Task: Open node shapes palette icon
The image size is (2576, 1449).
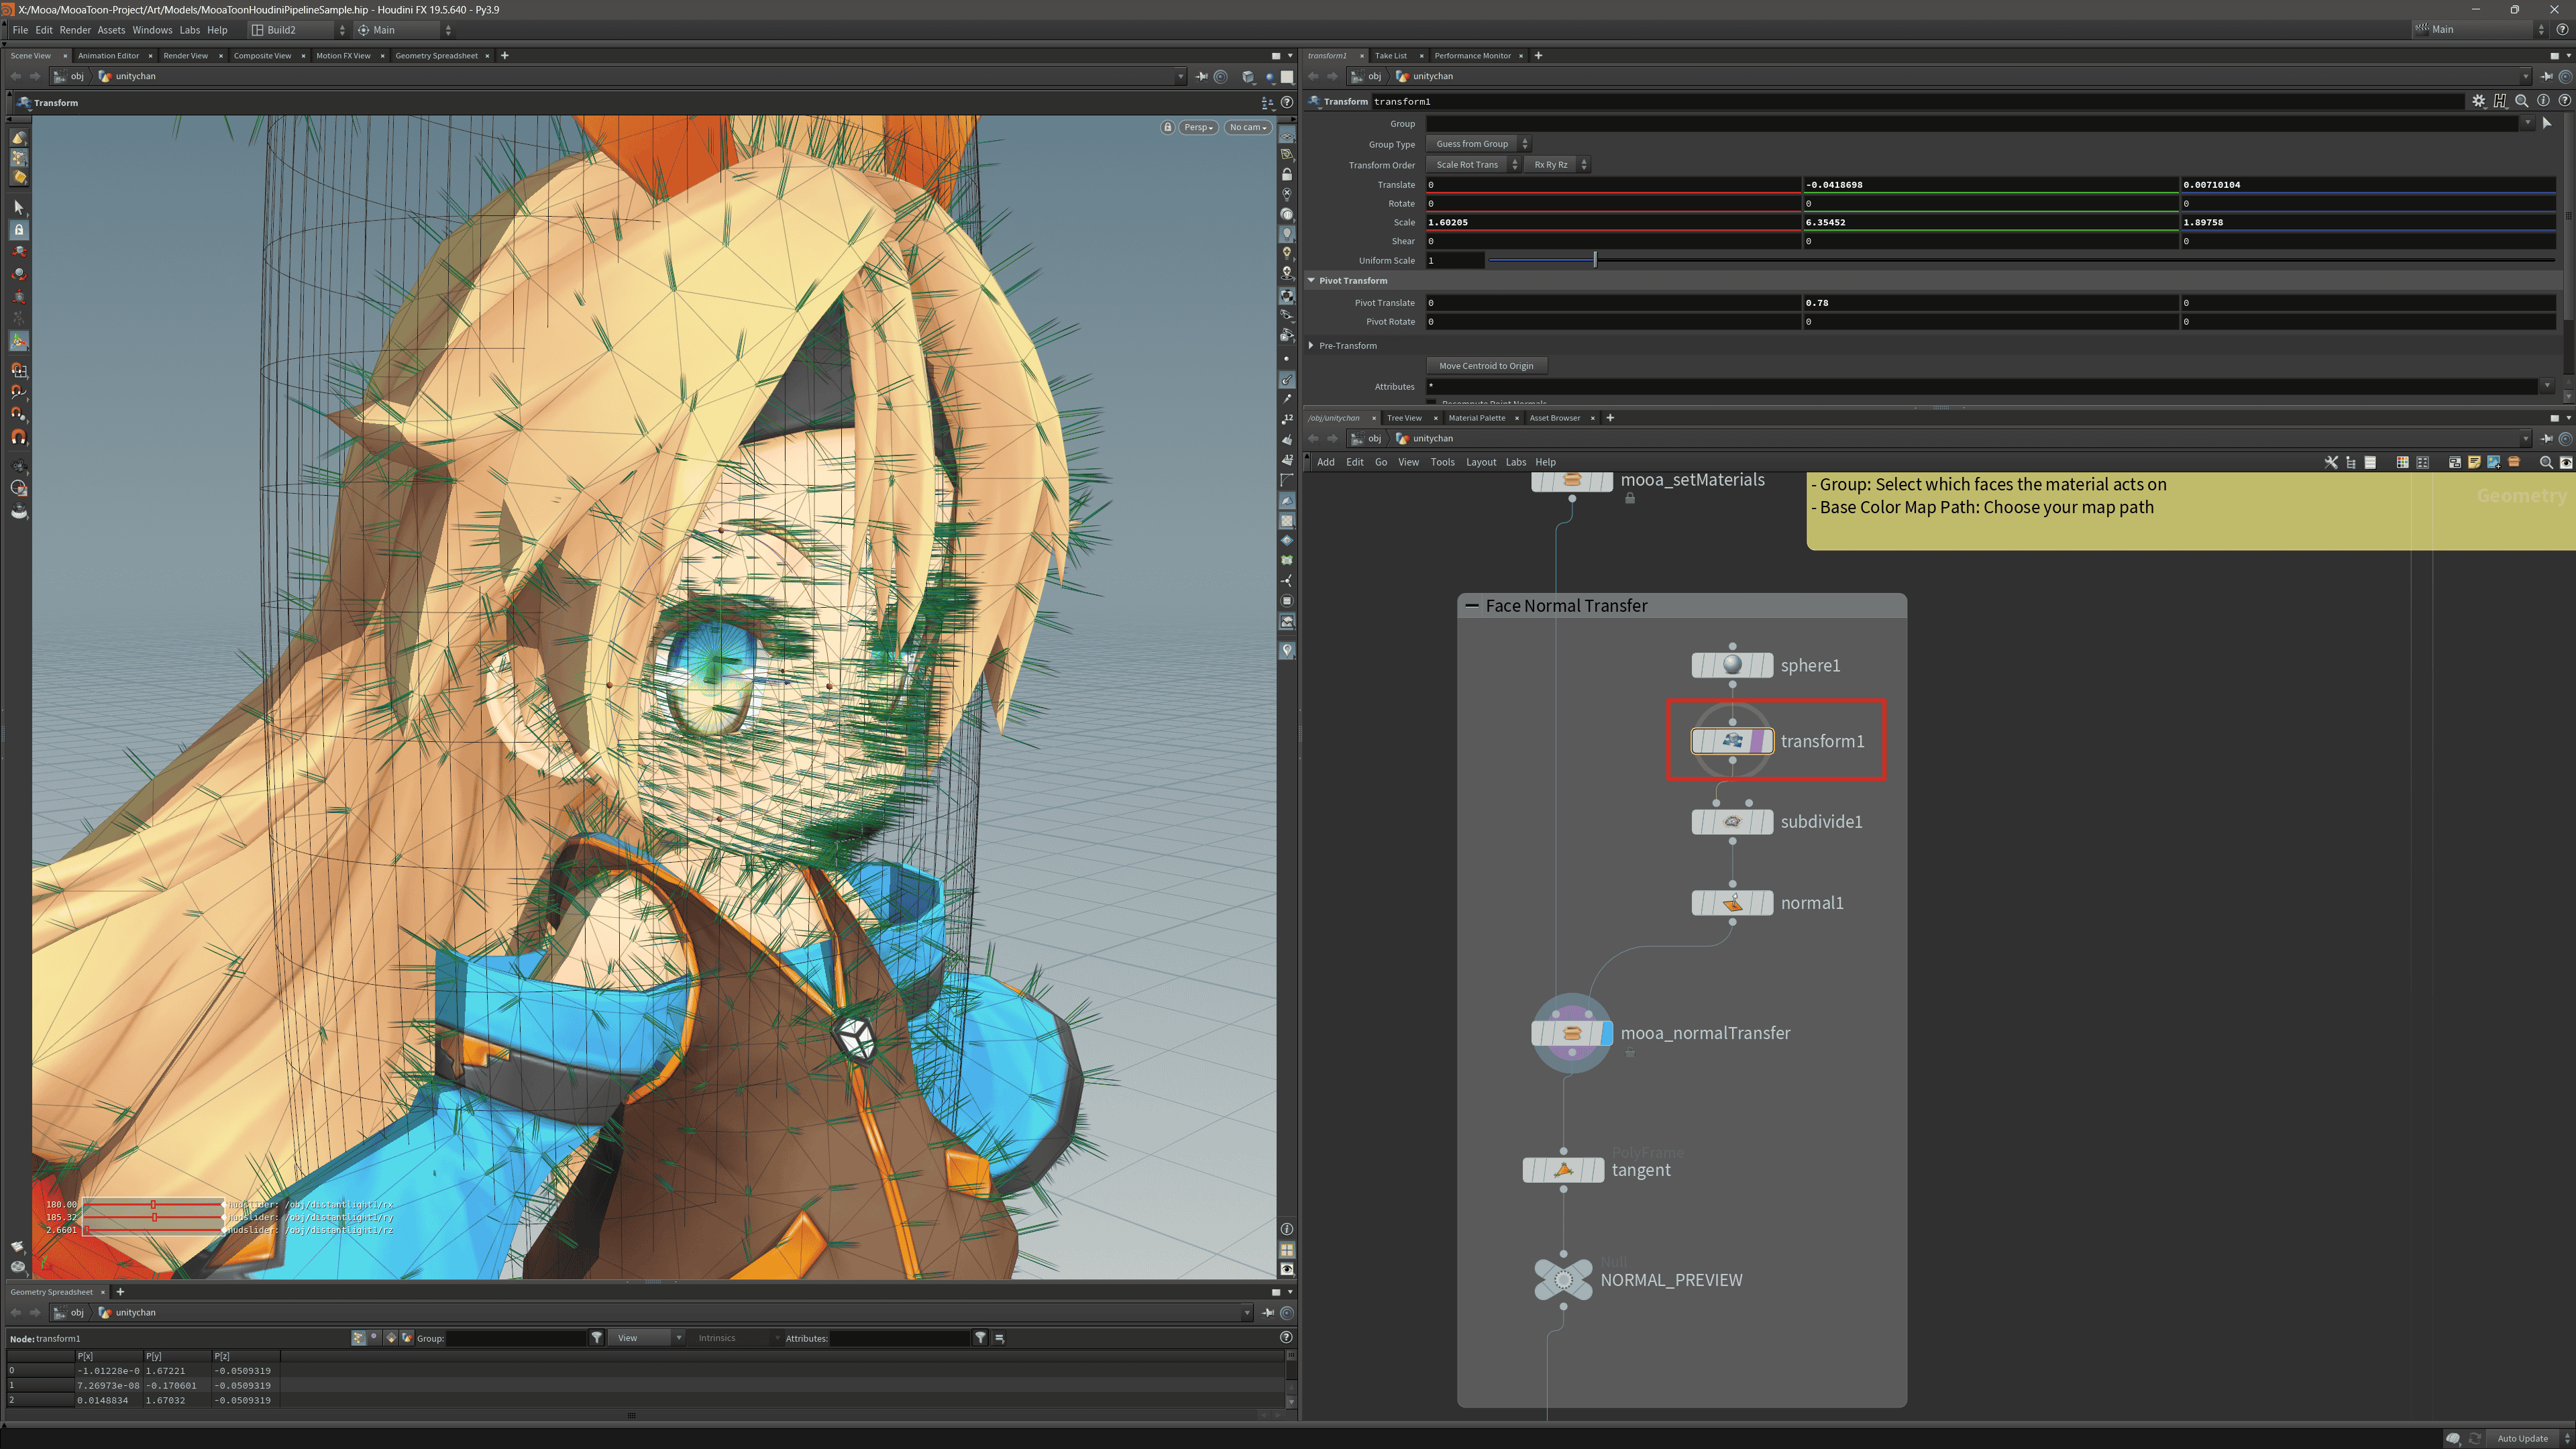Action: [x=2422, y=462]
